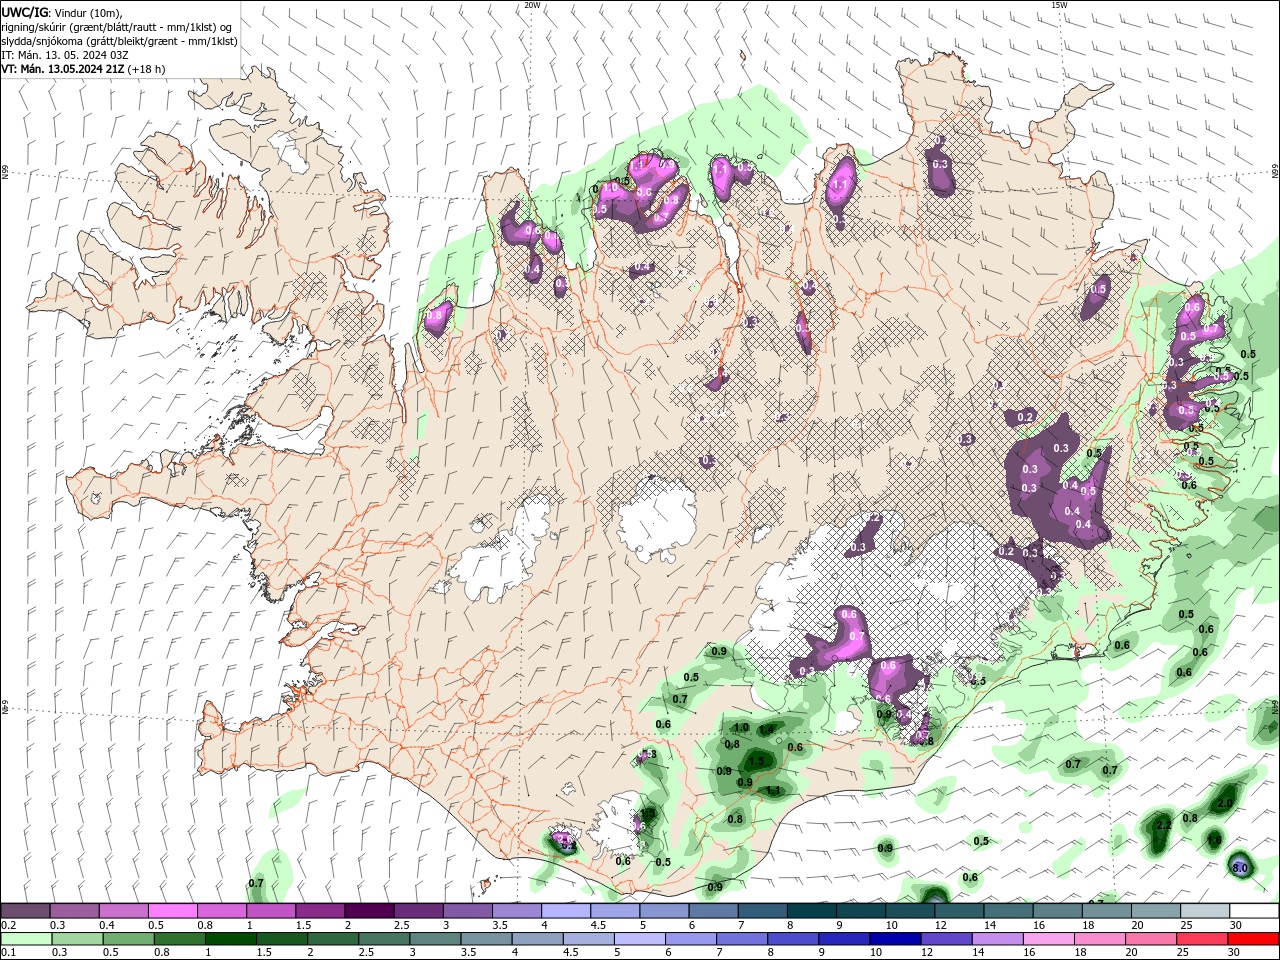
Task: Click the palest green 0.1 swatch in lower legend
Action: [x=27, y=939]
